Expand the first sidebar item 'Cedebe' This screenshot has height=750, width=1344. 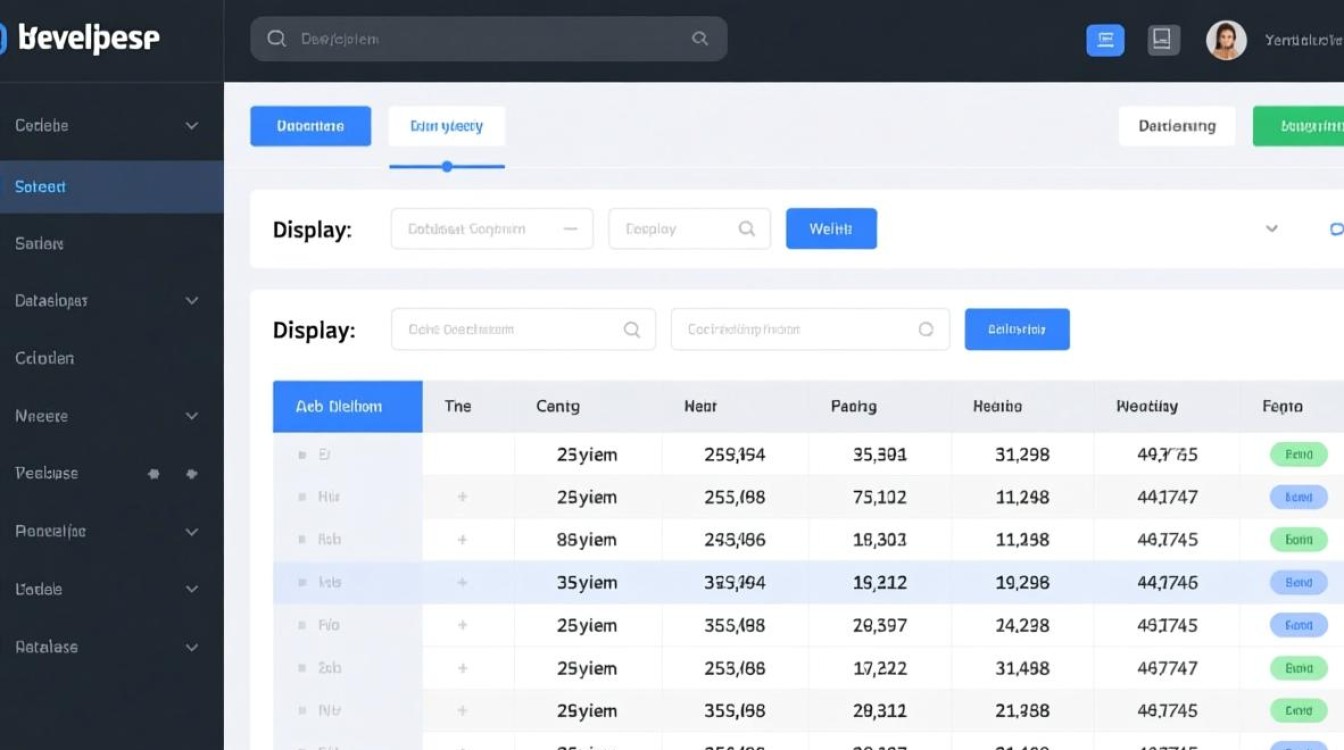coord(192,126)
